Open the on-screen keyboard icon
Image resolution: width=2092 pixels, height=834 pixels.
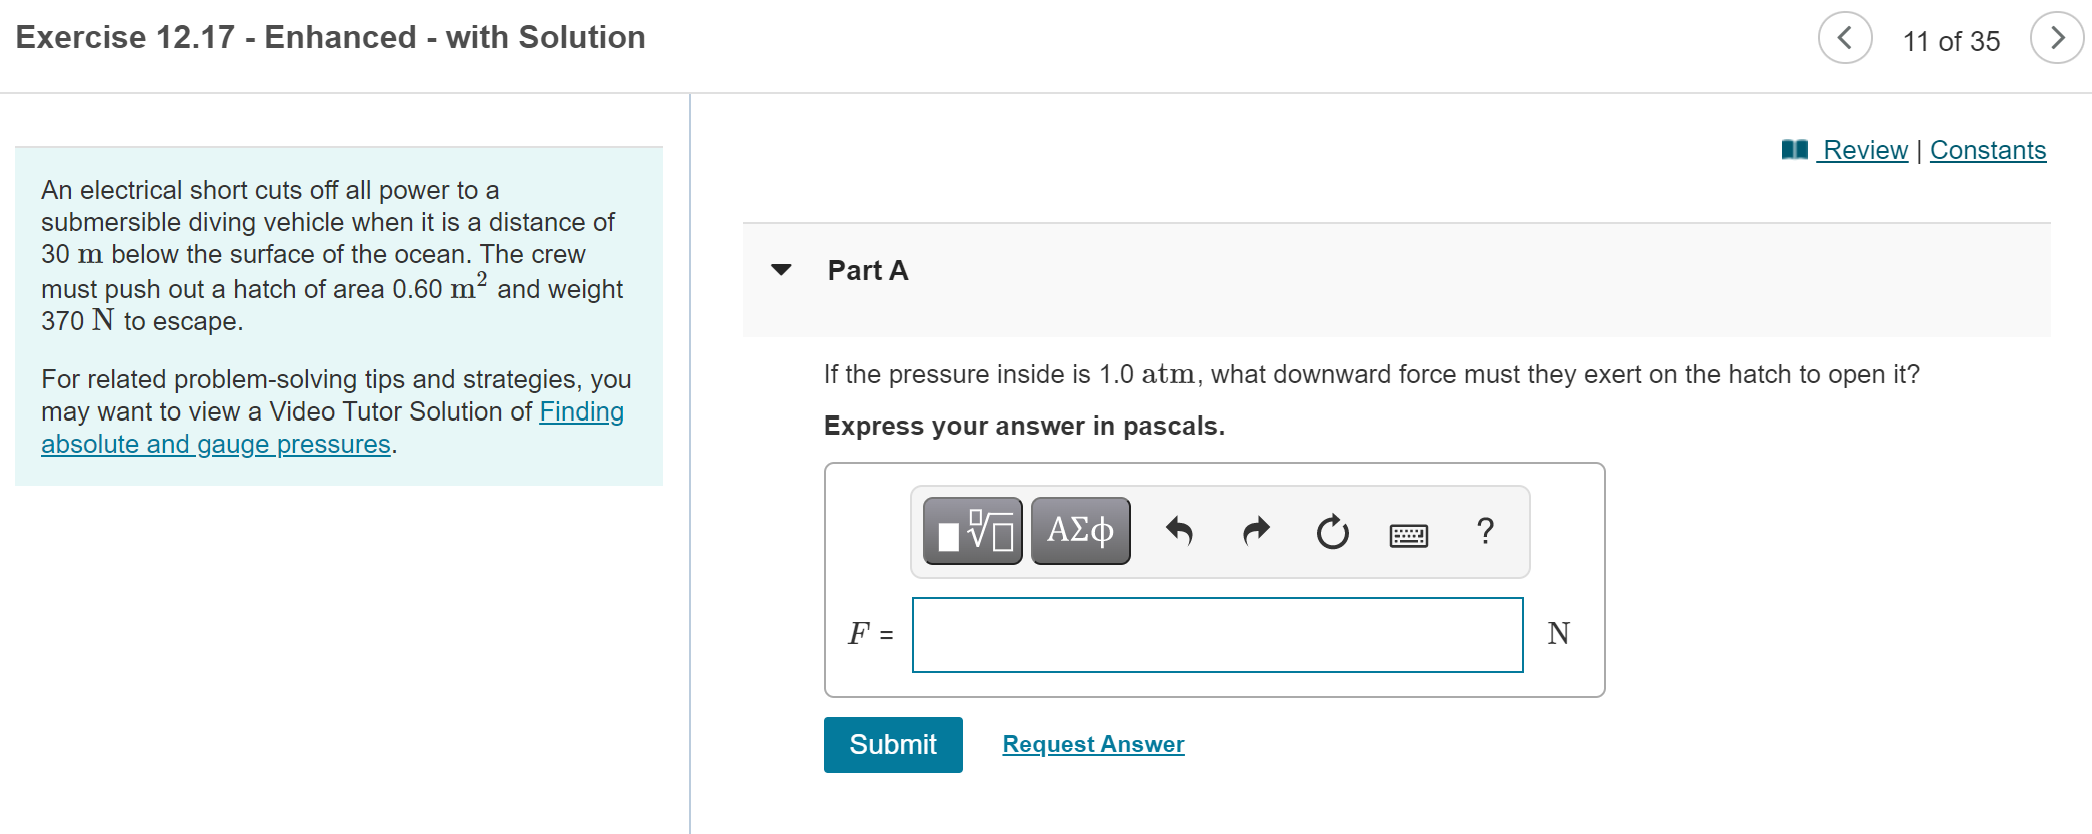1408,534
